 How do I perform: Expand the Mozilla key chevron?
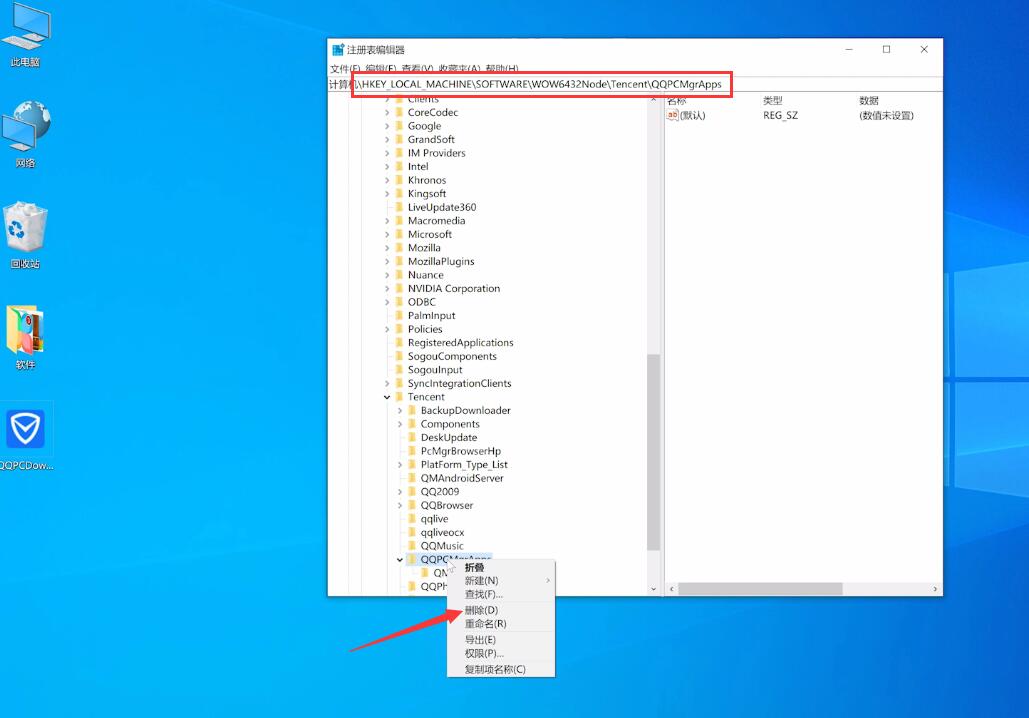[x=387, y=247]
